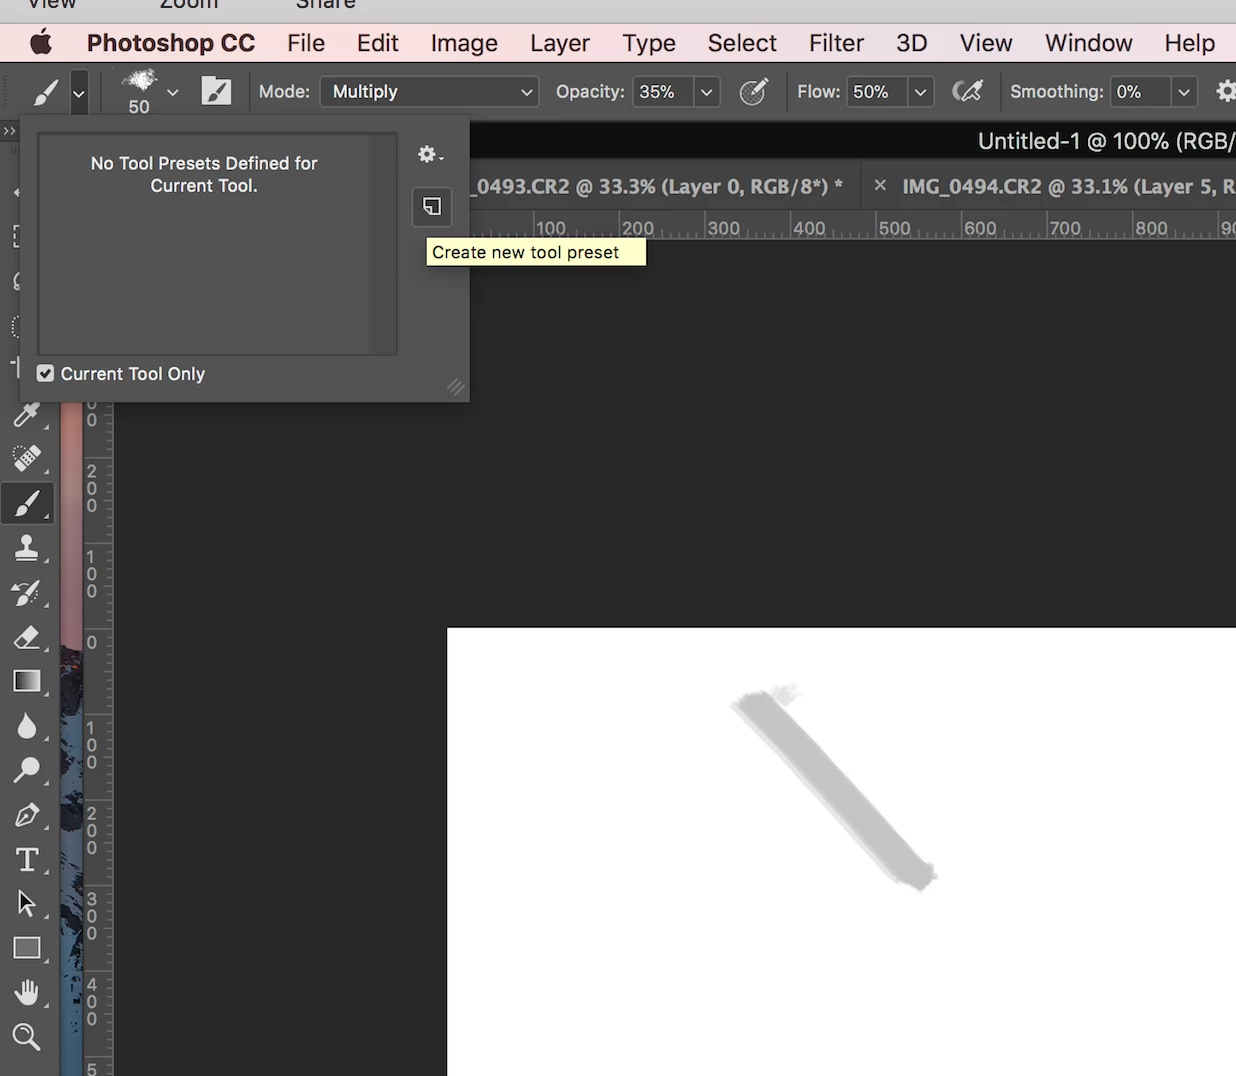Open the Edit menu
Image resolution: width=1236 pixels, height=1076 pixels.
tap(378, 43)
